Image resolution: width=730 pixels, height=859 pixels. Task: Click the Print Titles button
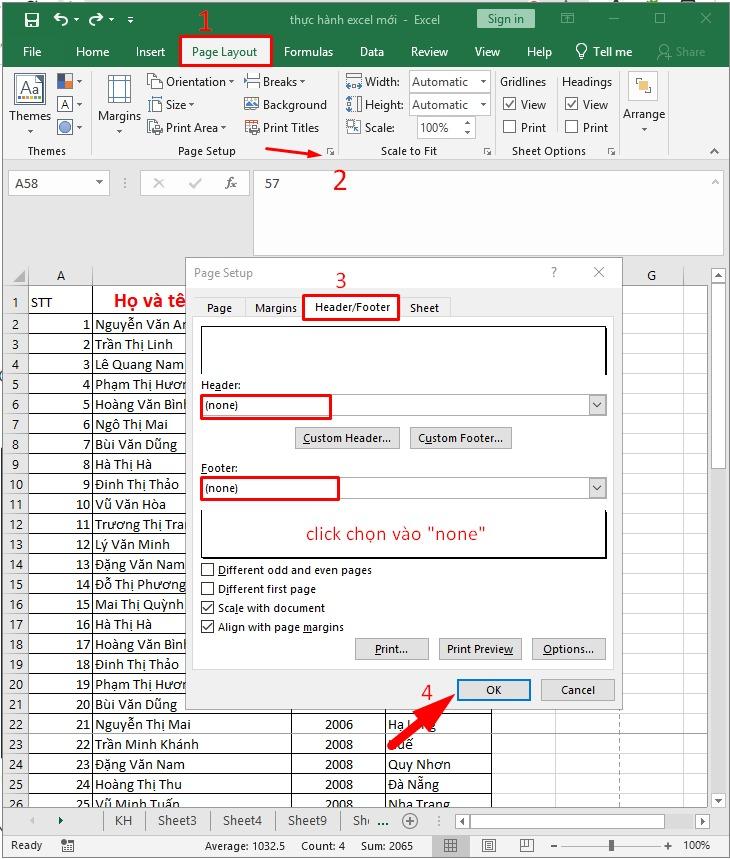click(281, 128)
